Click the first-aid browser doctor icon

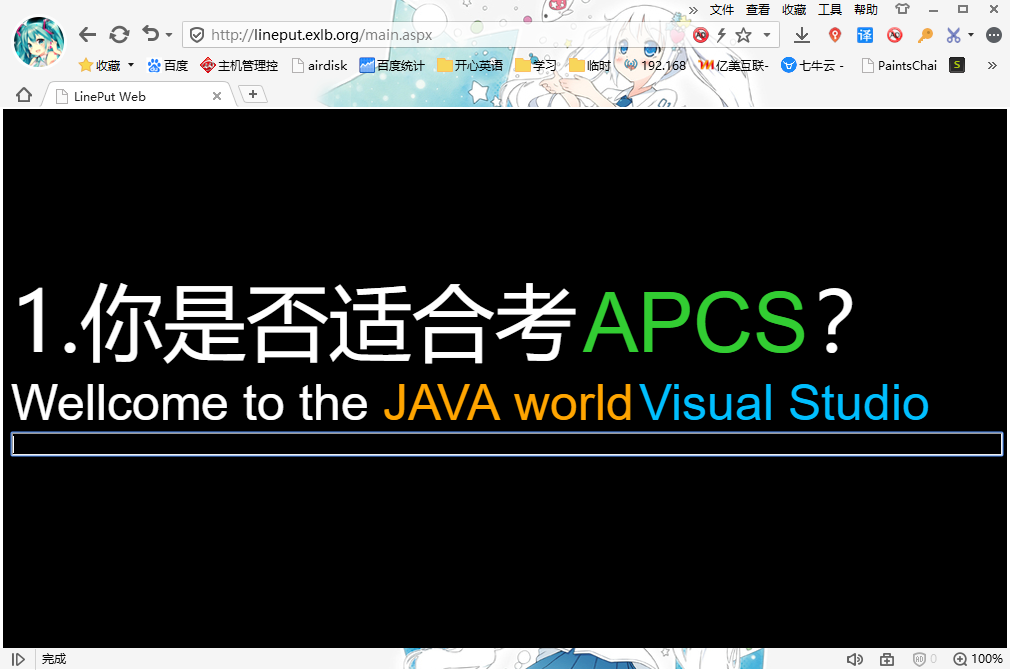pos(887,659)
